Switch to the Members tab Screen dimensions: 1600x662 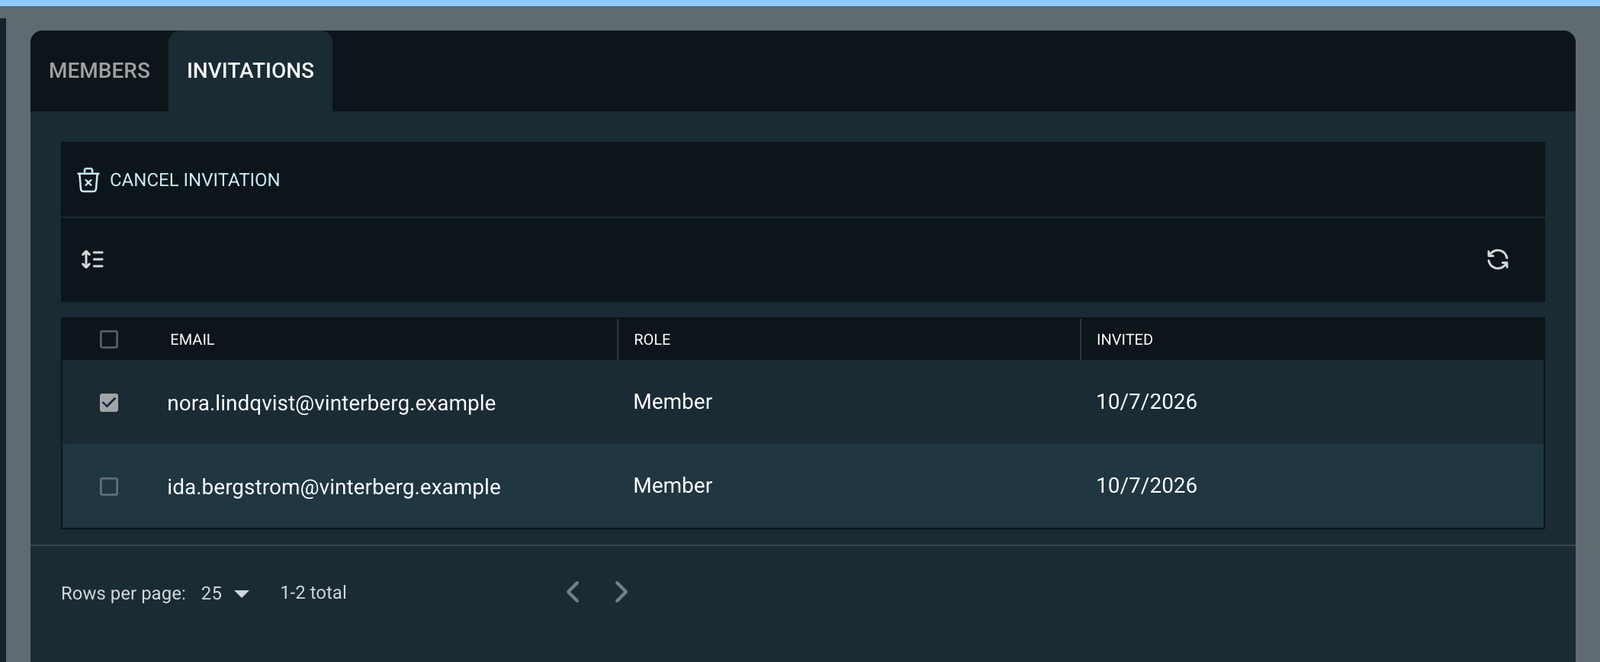pos(99,71)
